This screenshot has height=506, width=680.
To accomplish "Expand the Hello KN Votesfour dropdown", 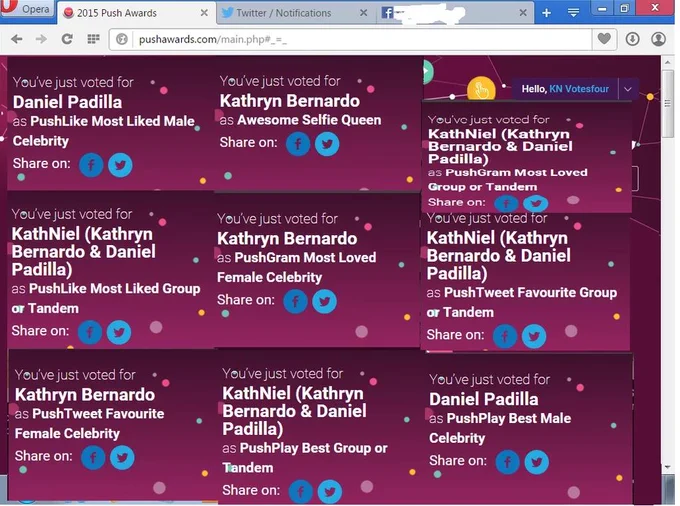I will point(628,89).
